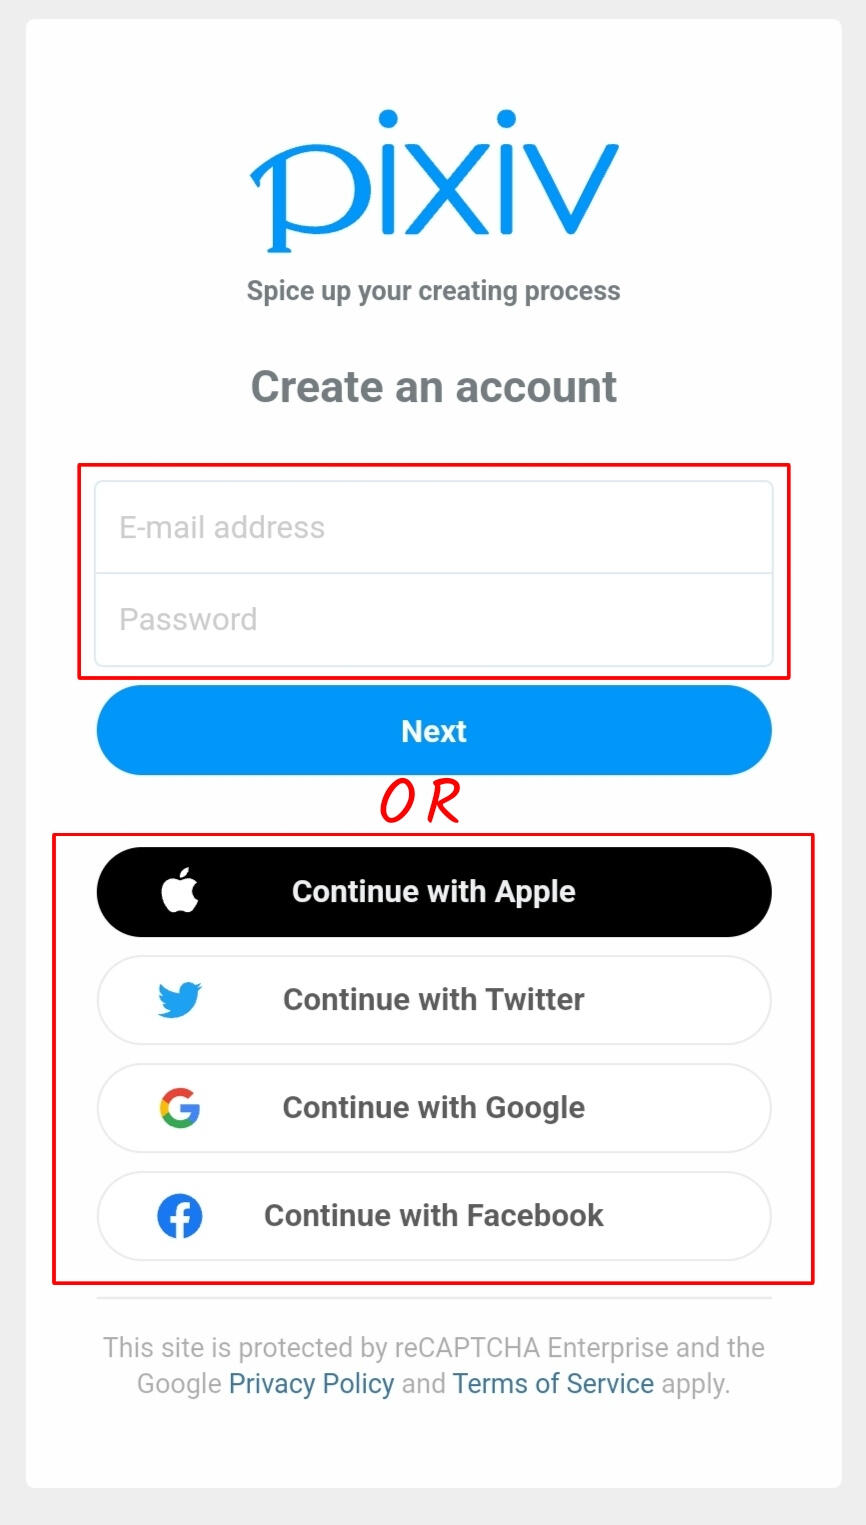Open the Terms of Service link

[x=553, y=1384]
